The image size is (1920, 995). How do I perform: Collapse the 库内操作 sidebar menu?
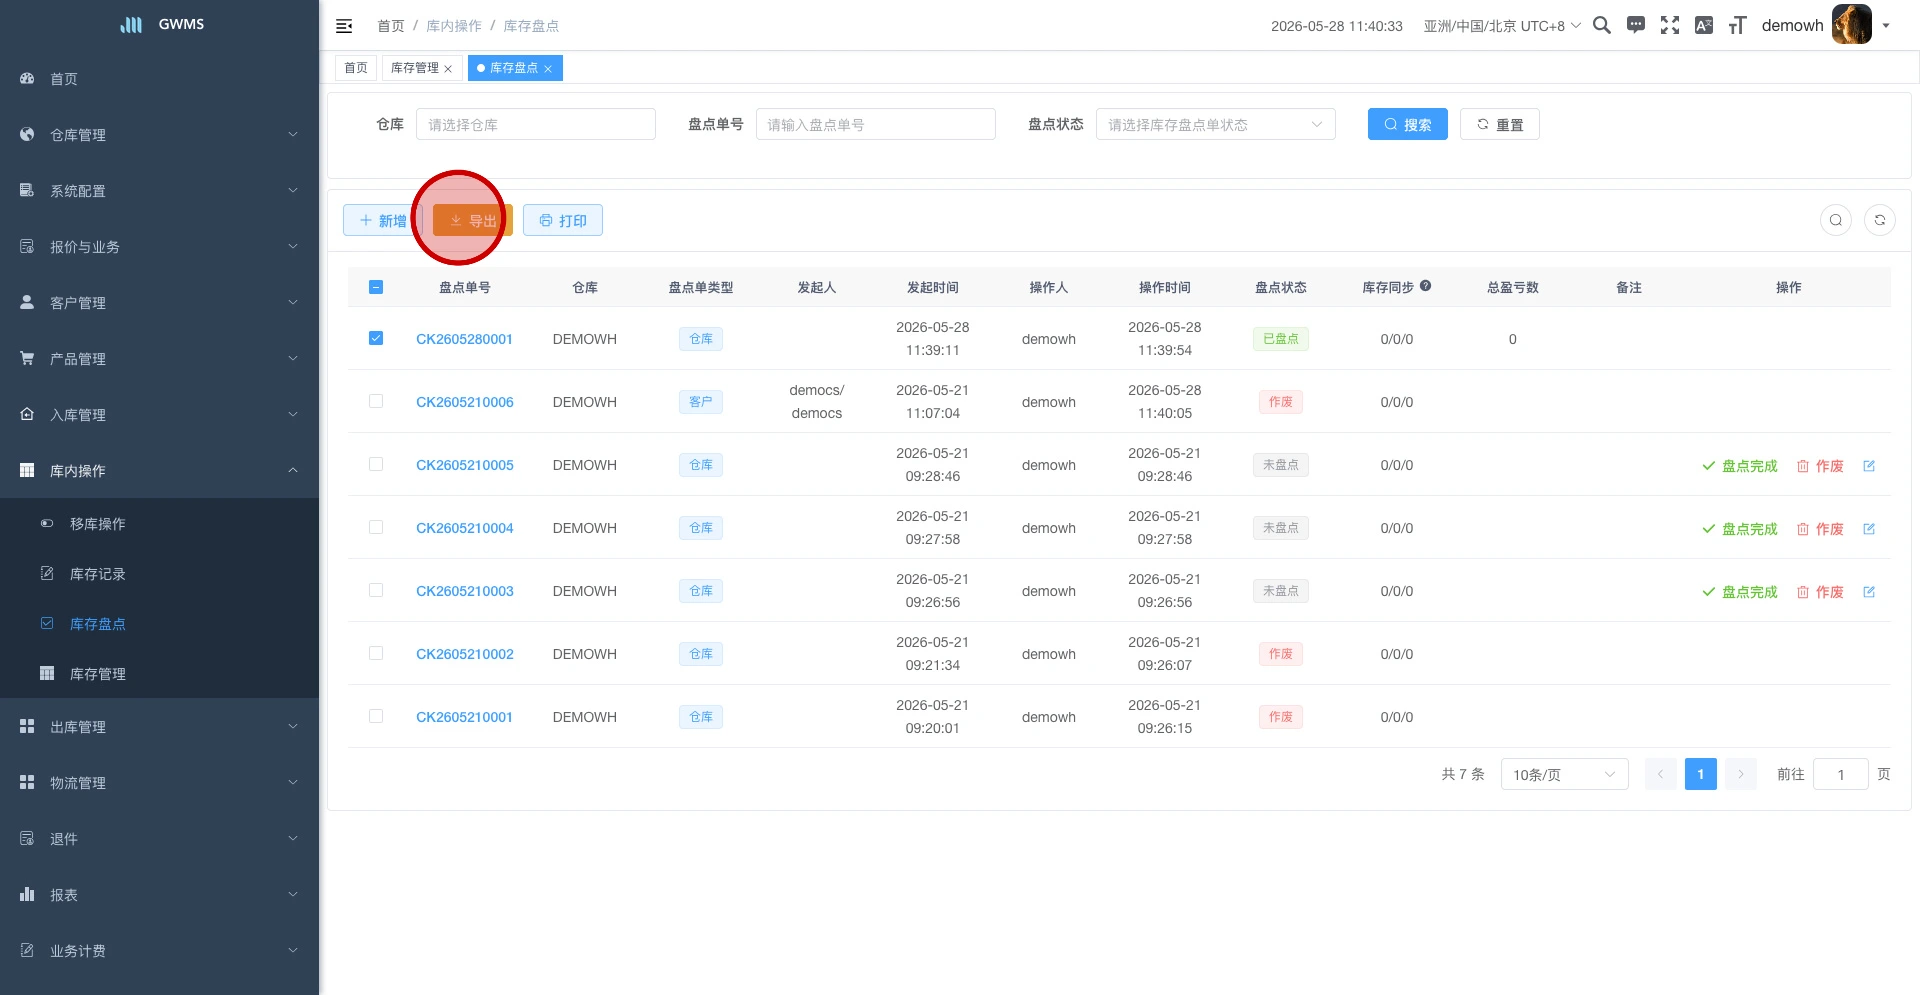click(x=159, y=470)
